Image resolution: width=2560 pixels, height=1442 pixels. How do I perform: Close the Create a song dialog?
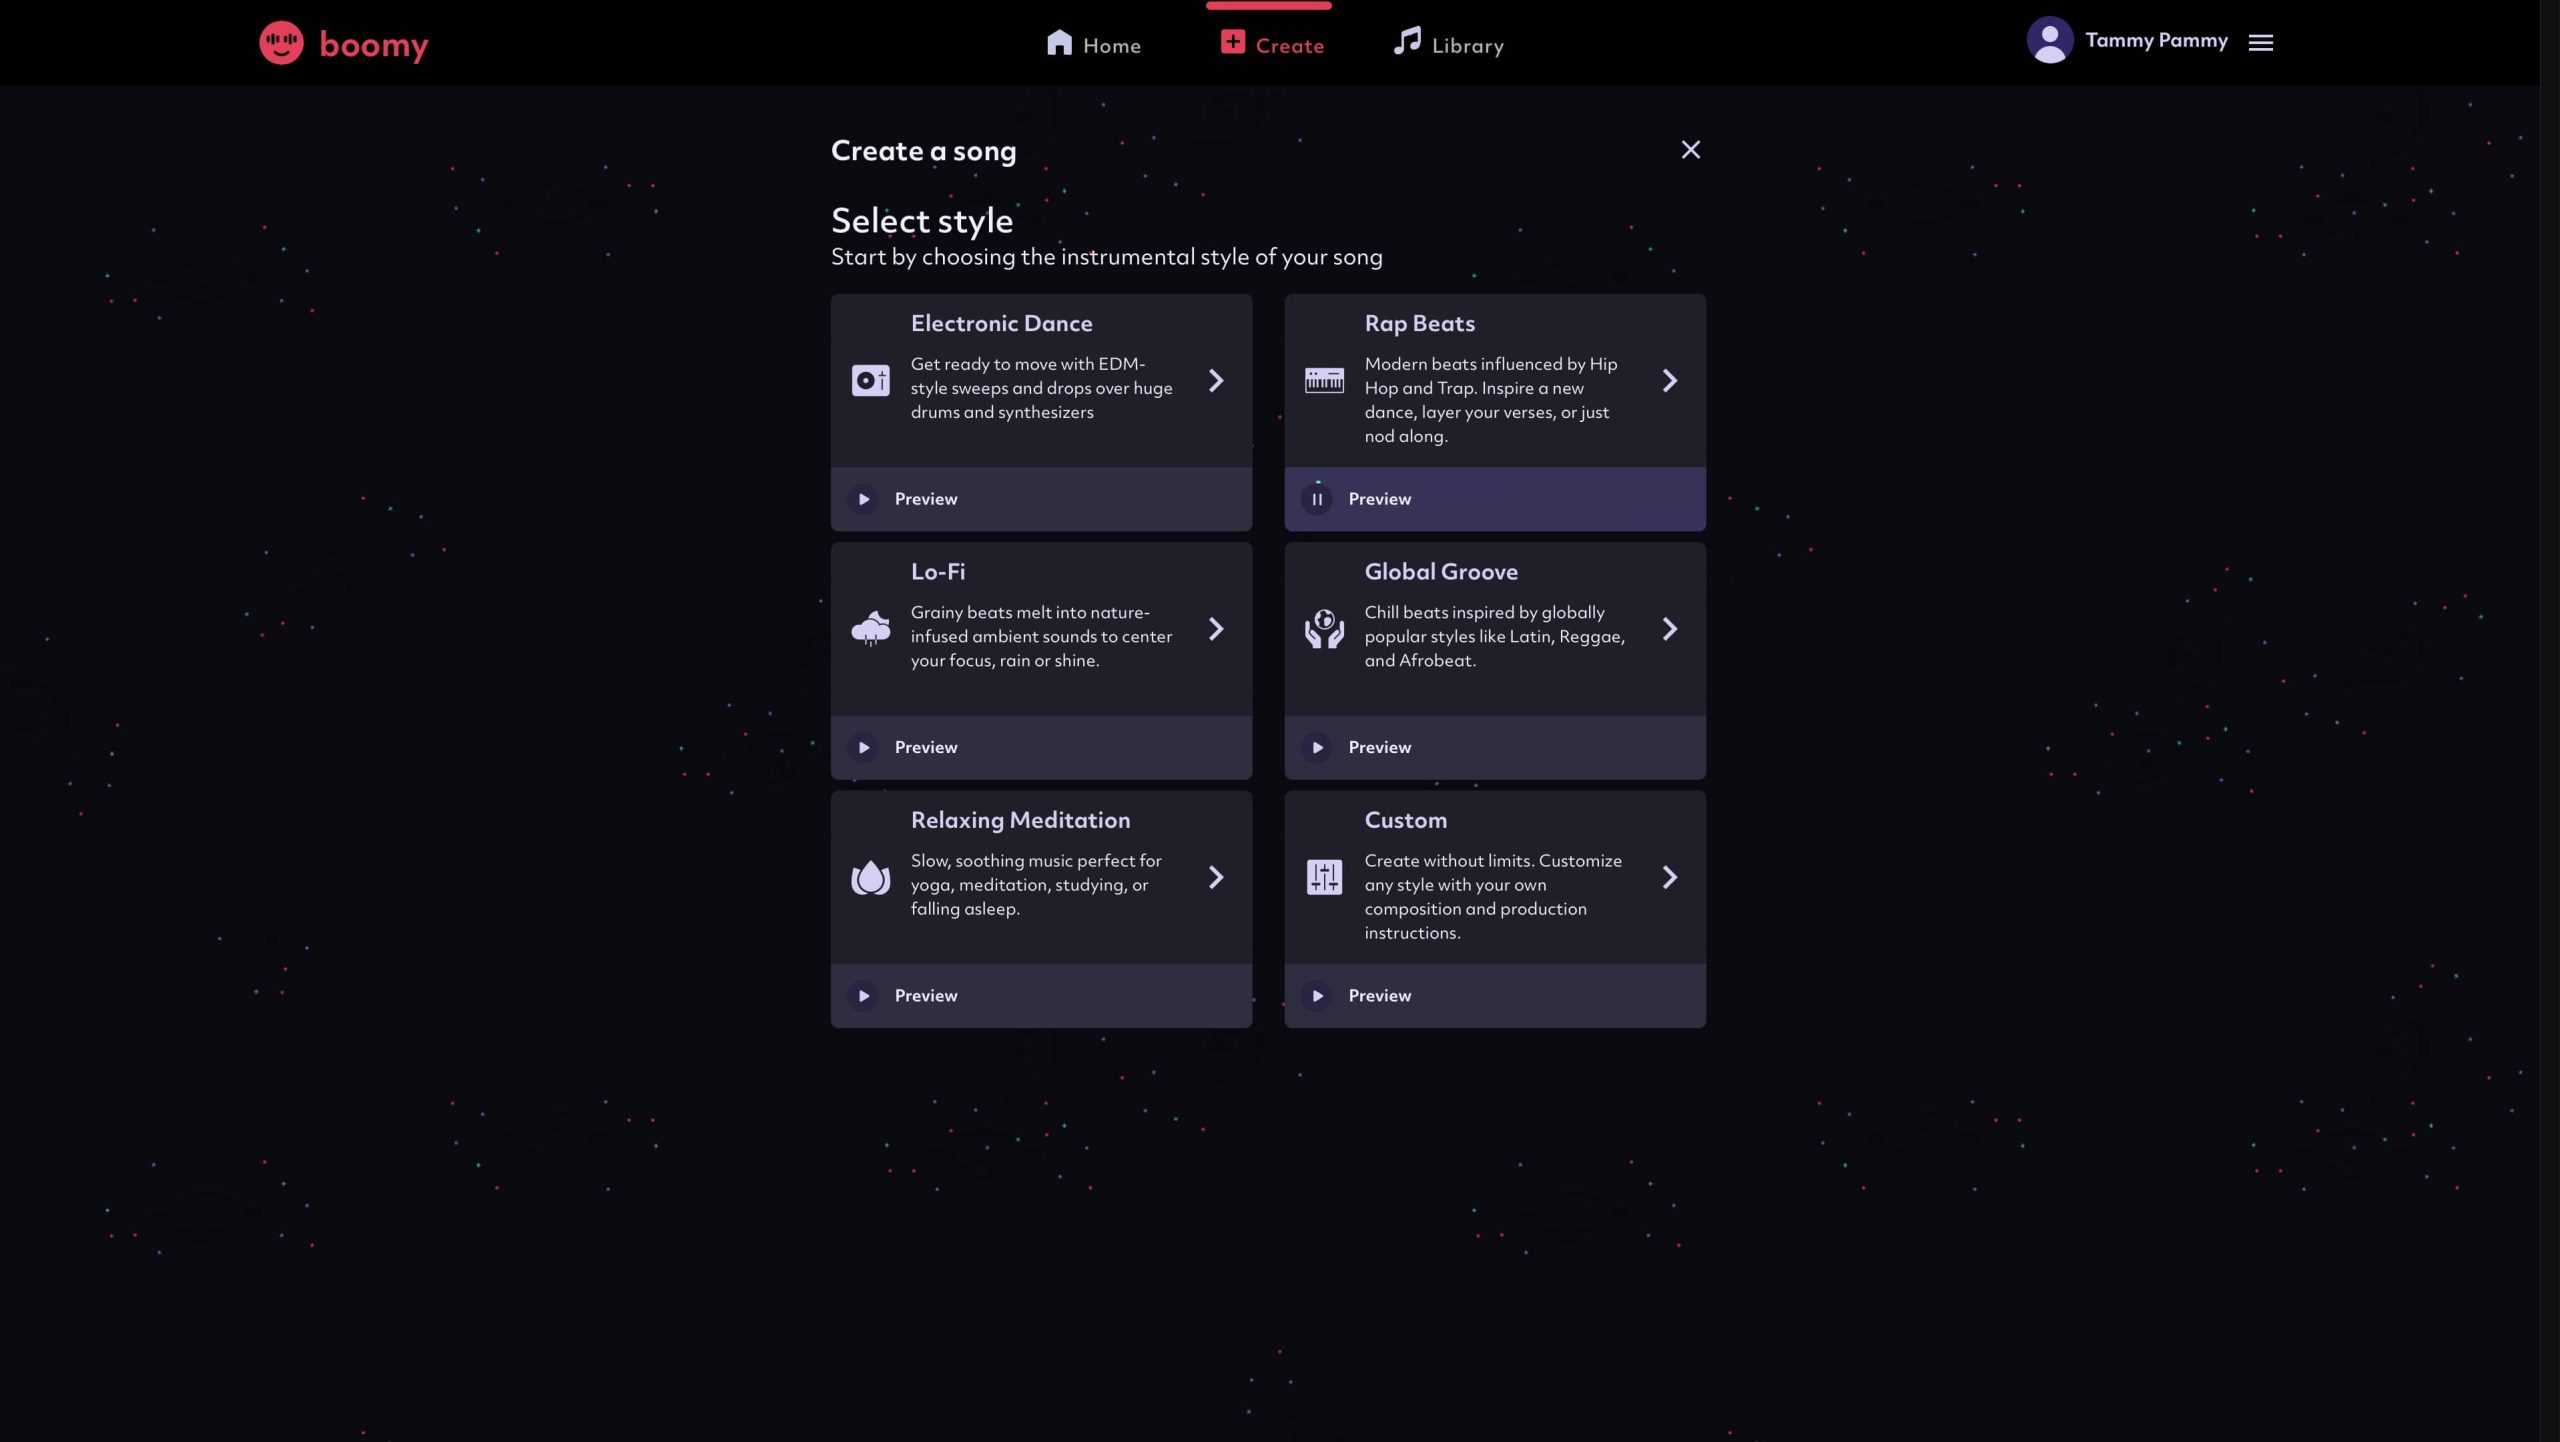click(x=1690, y=150)
